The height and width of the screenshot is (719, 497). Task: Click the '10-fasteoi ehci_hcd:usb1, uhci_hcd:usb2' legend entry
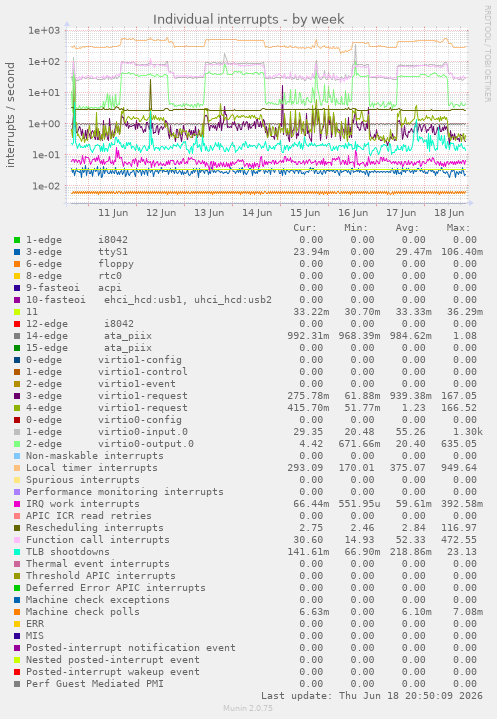[x=149, y=300]
